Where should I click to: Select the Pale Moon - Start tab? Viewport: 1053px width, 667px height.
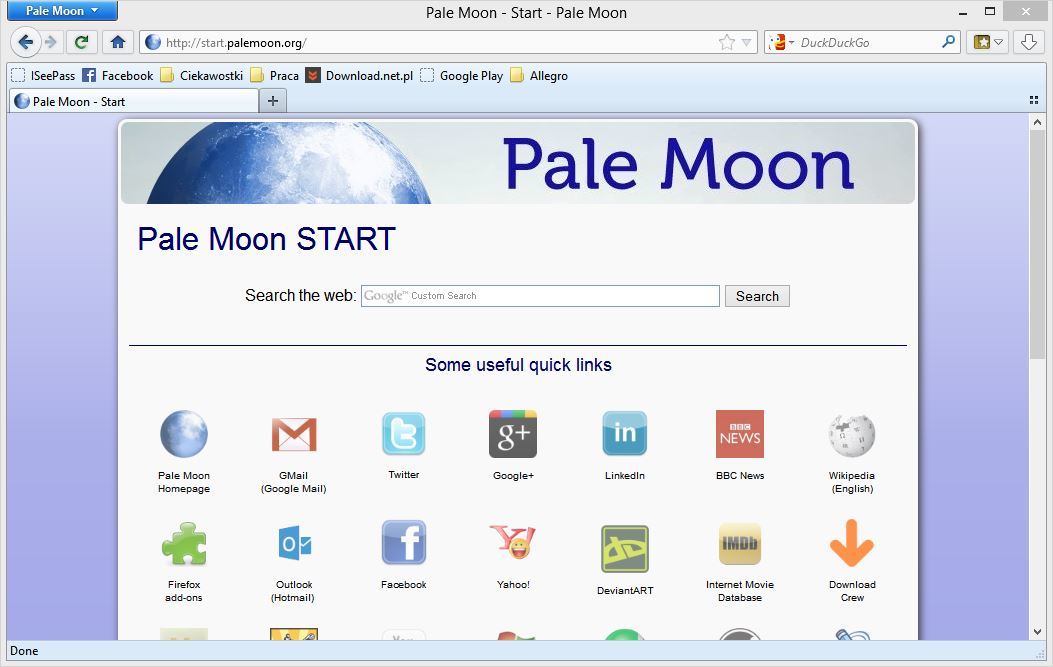coord(134,101)
